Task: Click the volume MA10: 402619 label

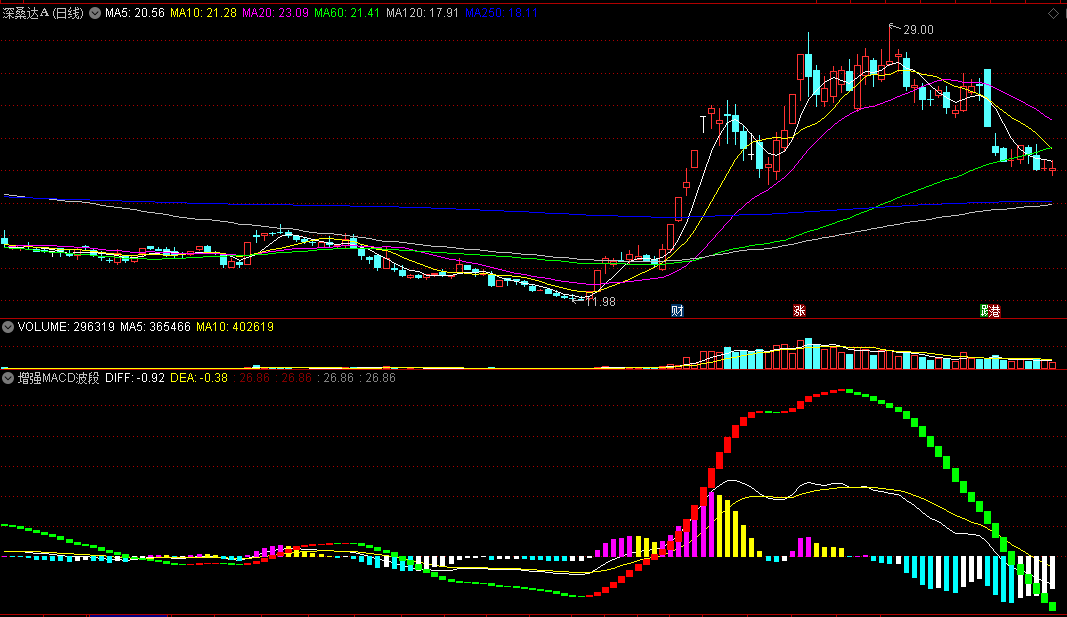Action: [235, 327]
